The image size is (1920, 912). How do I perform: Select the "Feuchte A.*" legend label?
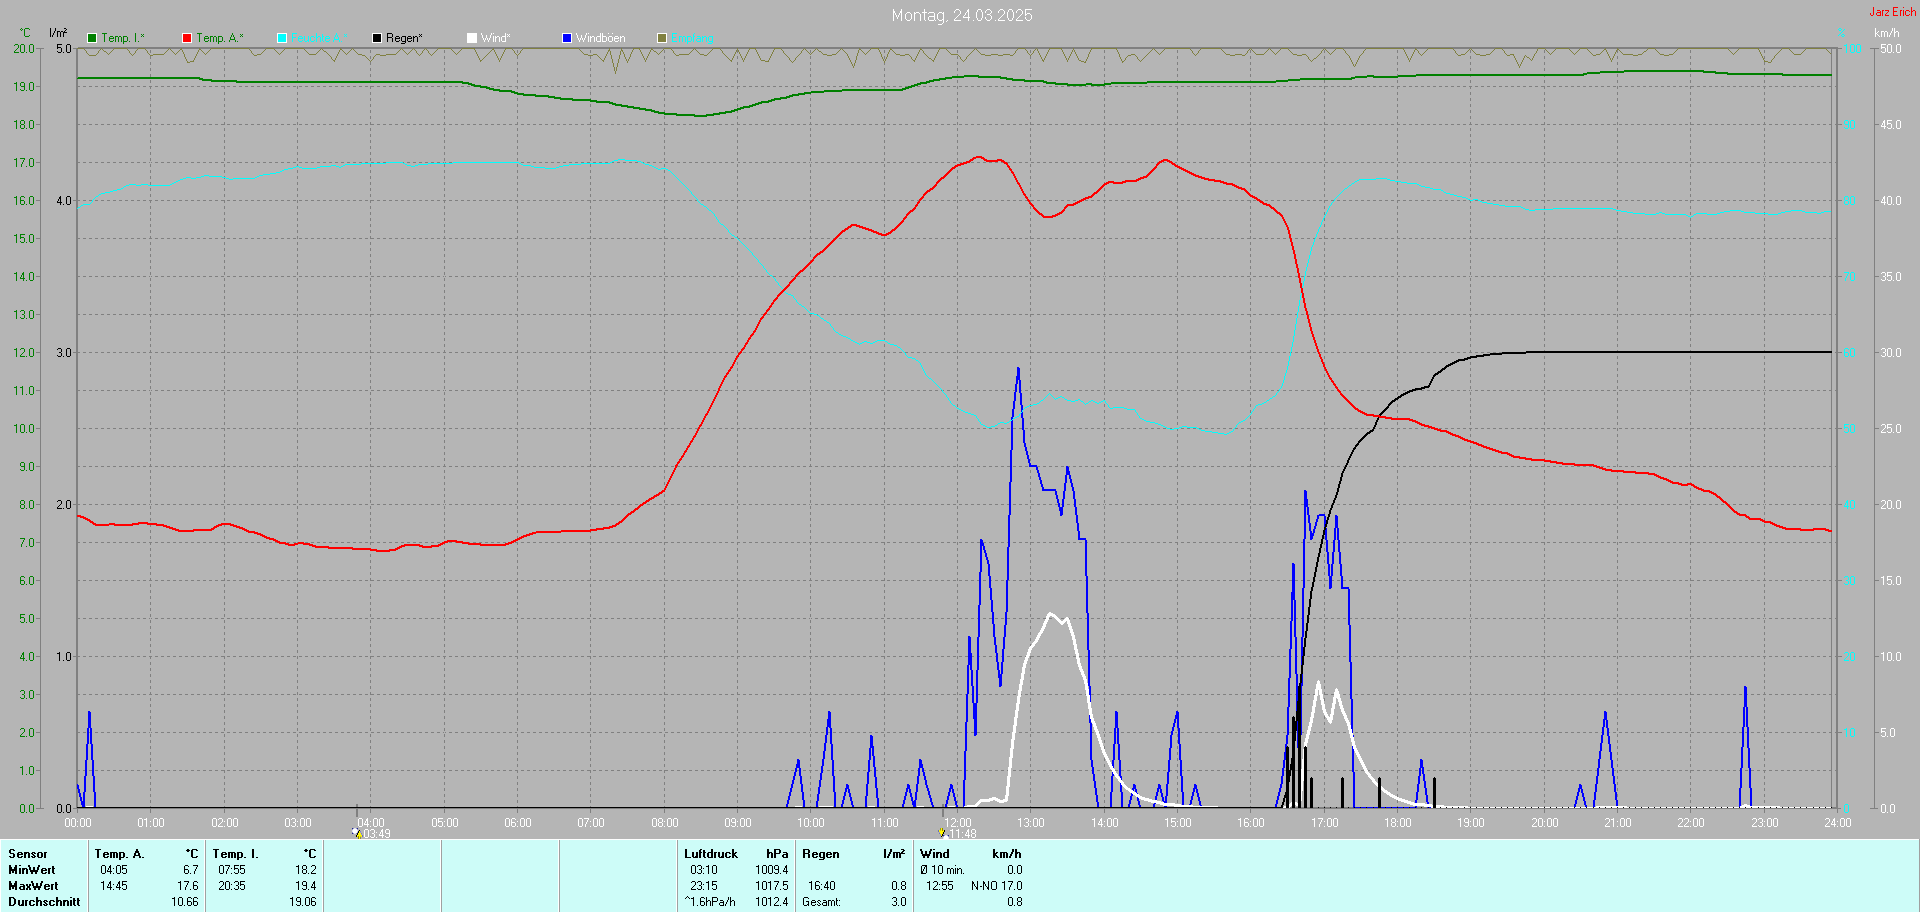(320, 38)
